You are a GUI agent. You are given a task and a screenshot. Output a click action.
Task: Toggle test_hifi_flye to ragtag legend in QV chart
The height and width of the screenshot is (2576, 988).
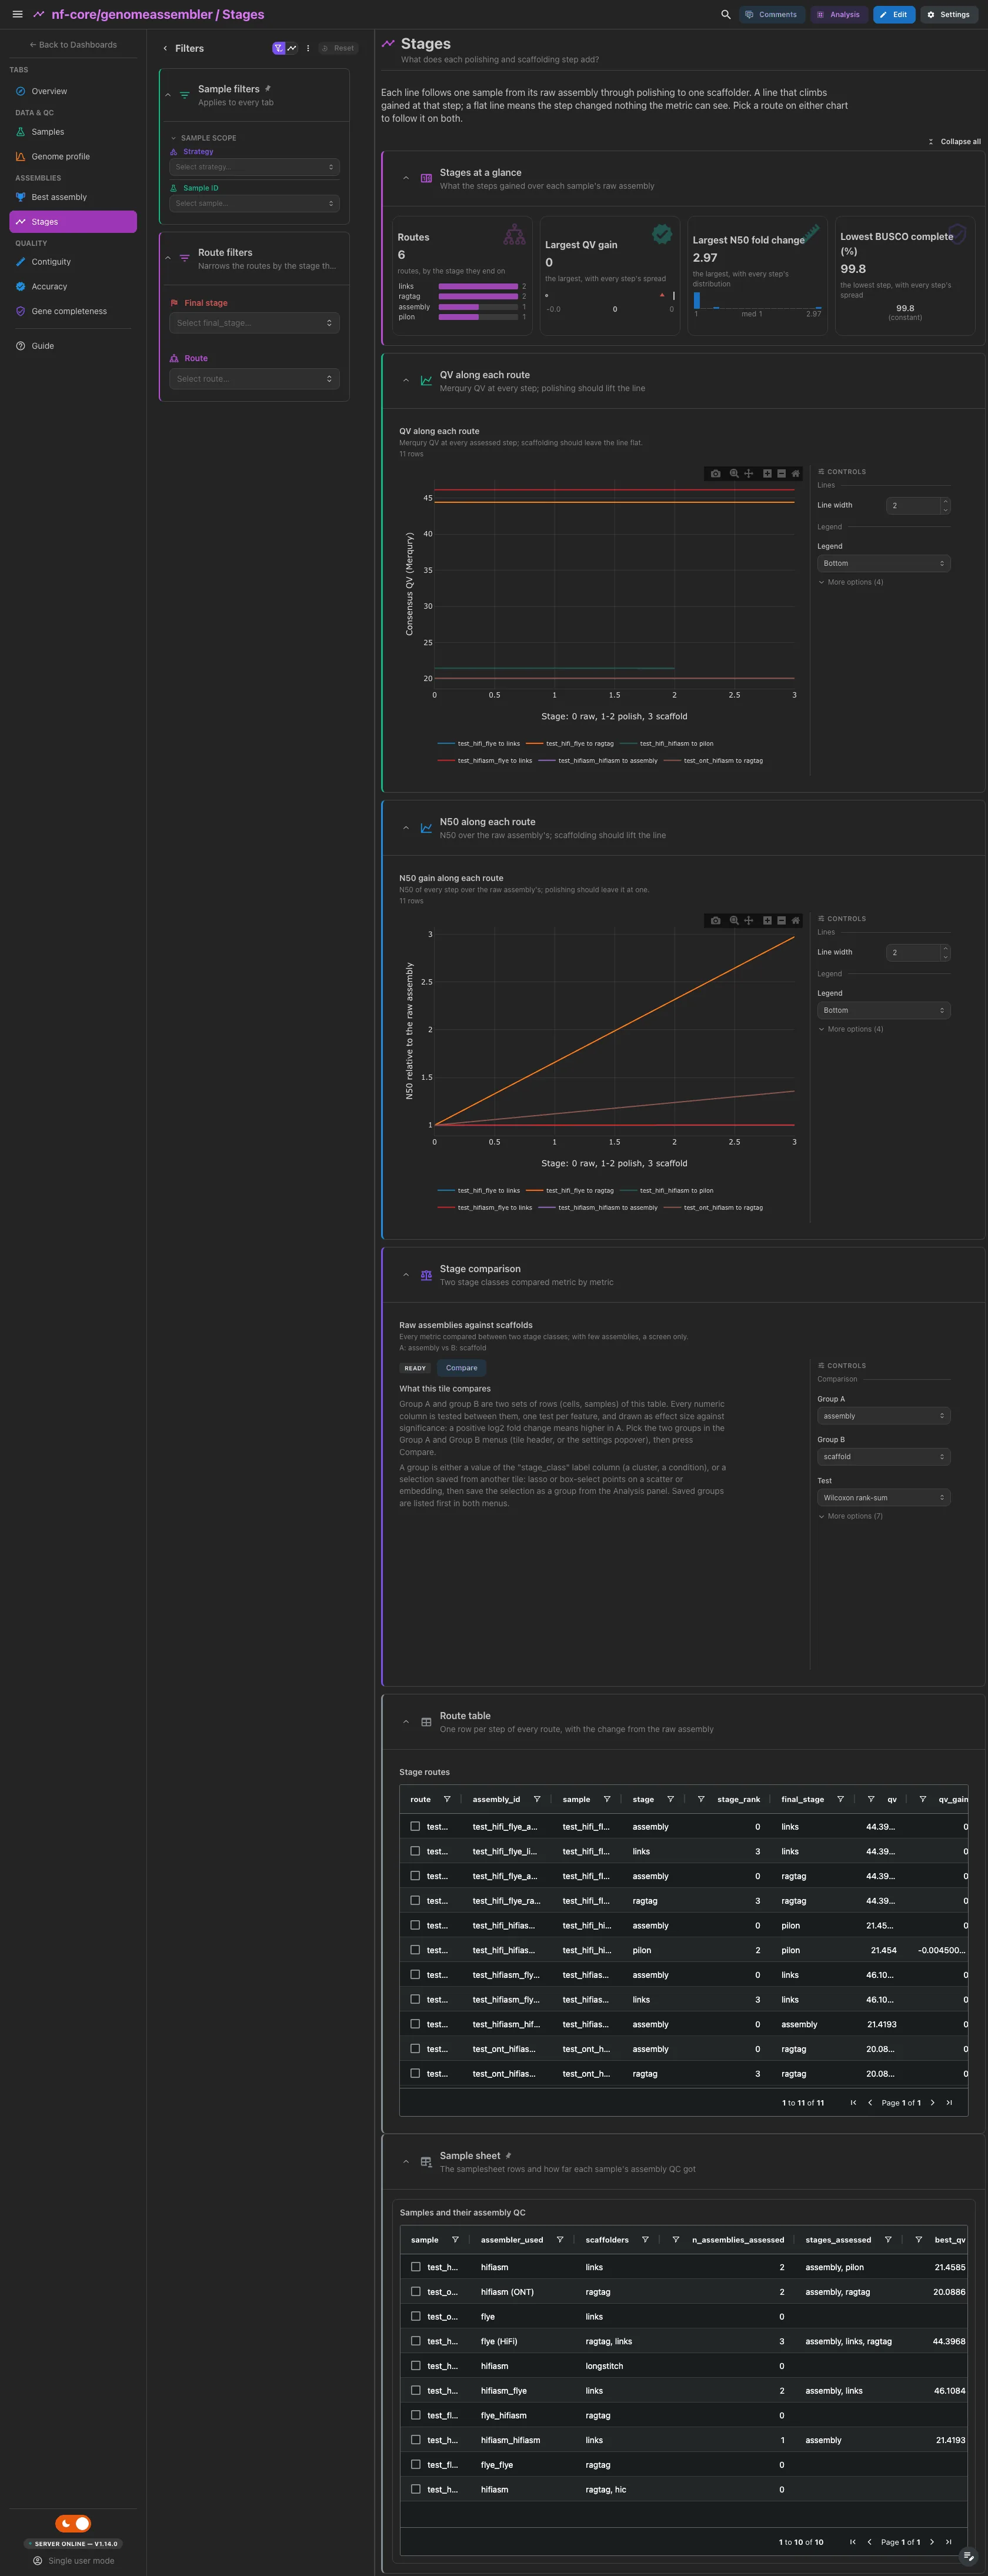(x=570, y=744)
